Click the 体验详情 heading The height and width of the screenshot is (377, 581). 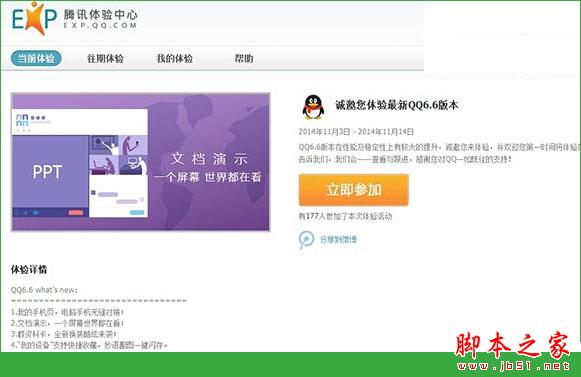29,269
